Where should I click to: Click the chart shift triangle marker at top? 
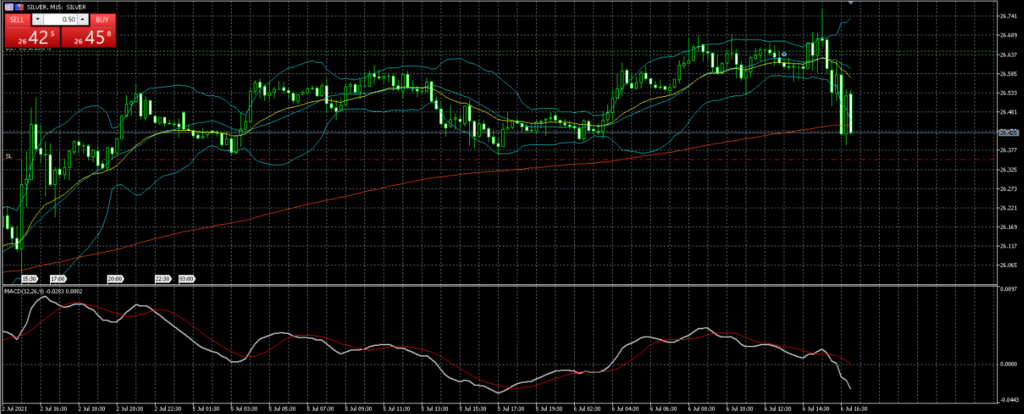[x=849, y=5]
